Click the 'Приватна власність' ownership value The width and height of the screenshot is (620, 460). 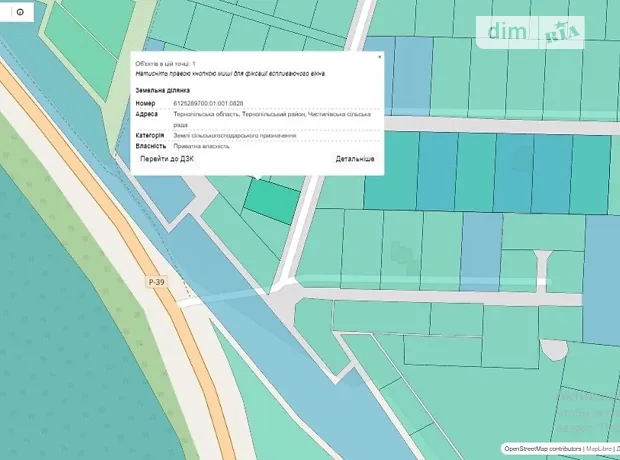201,146
